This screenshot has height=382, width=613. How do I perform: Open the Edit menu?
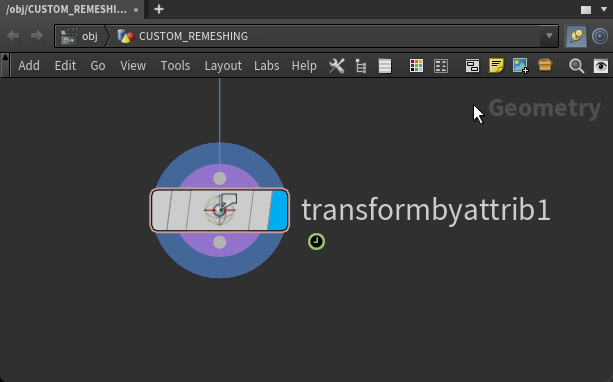coord(65,66)
